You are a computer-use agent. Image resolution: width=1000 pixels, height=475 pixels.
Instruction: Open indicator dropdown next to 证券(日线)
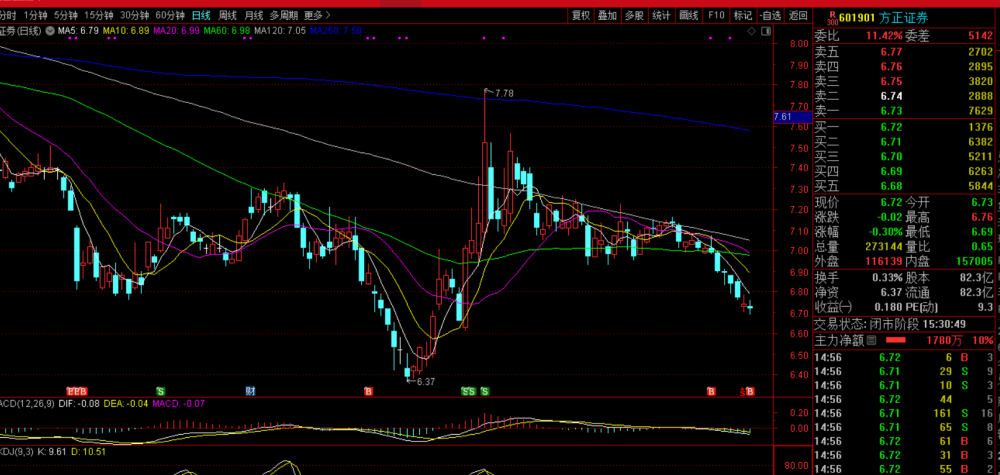[x=50, y=31]
